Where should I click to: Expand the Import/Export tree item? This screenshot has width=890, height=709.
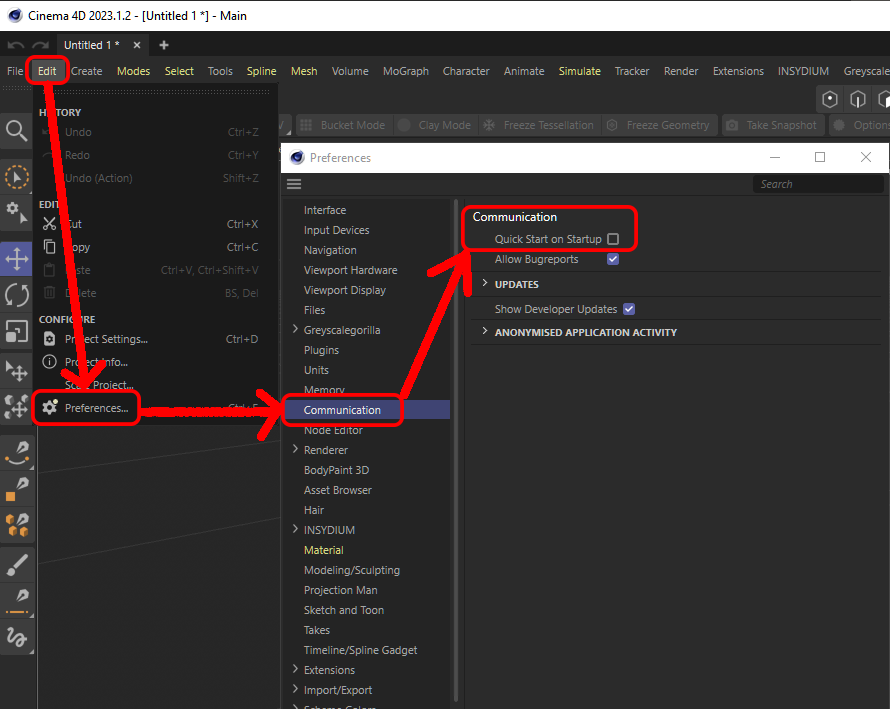coord(295,689)
